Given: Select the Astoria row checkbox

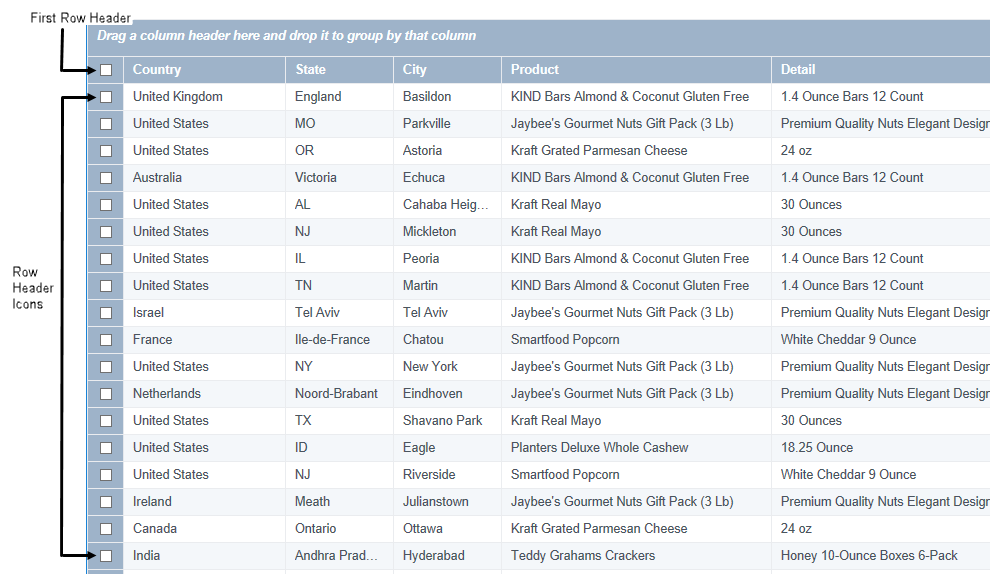Looking at the screenshot, I should 106,151.
